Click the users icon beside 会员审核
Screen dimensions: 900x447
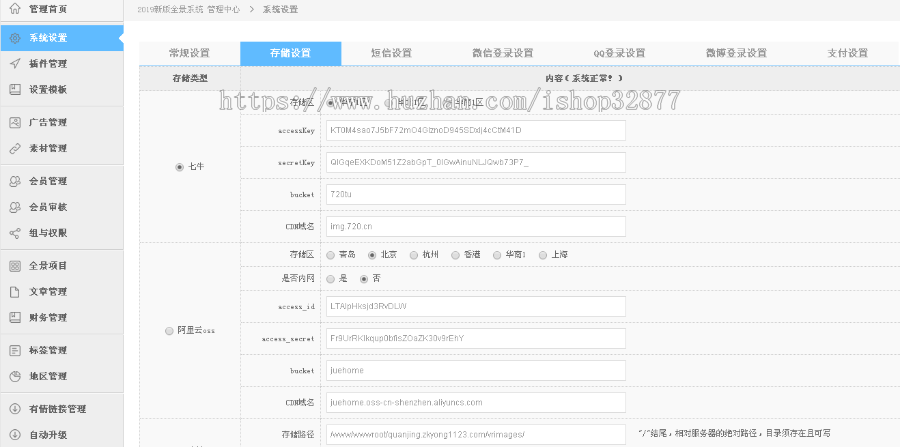[x=15, y=207]
